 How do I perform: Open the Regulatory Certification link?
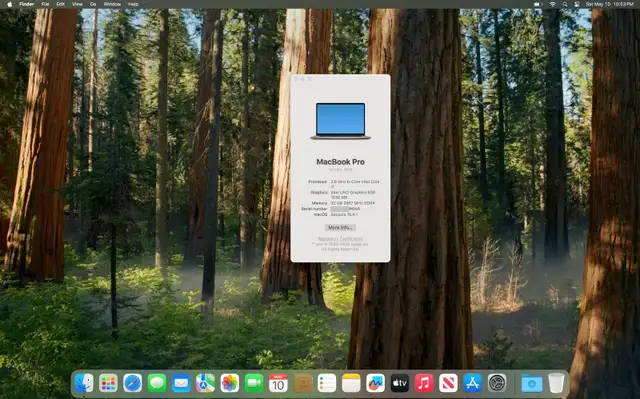click(x=340, y=239)
